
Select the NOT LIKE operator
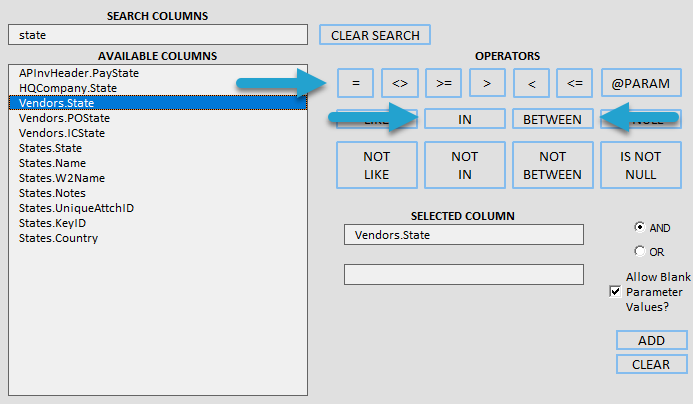tap(377, 165)
